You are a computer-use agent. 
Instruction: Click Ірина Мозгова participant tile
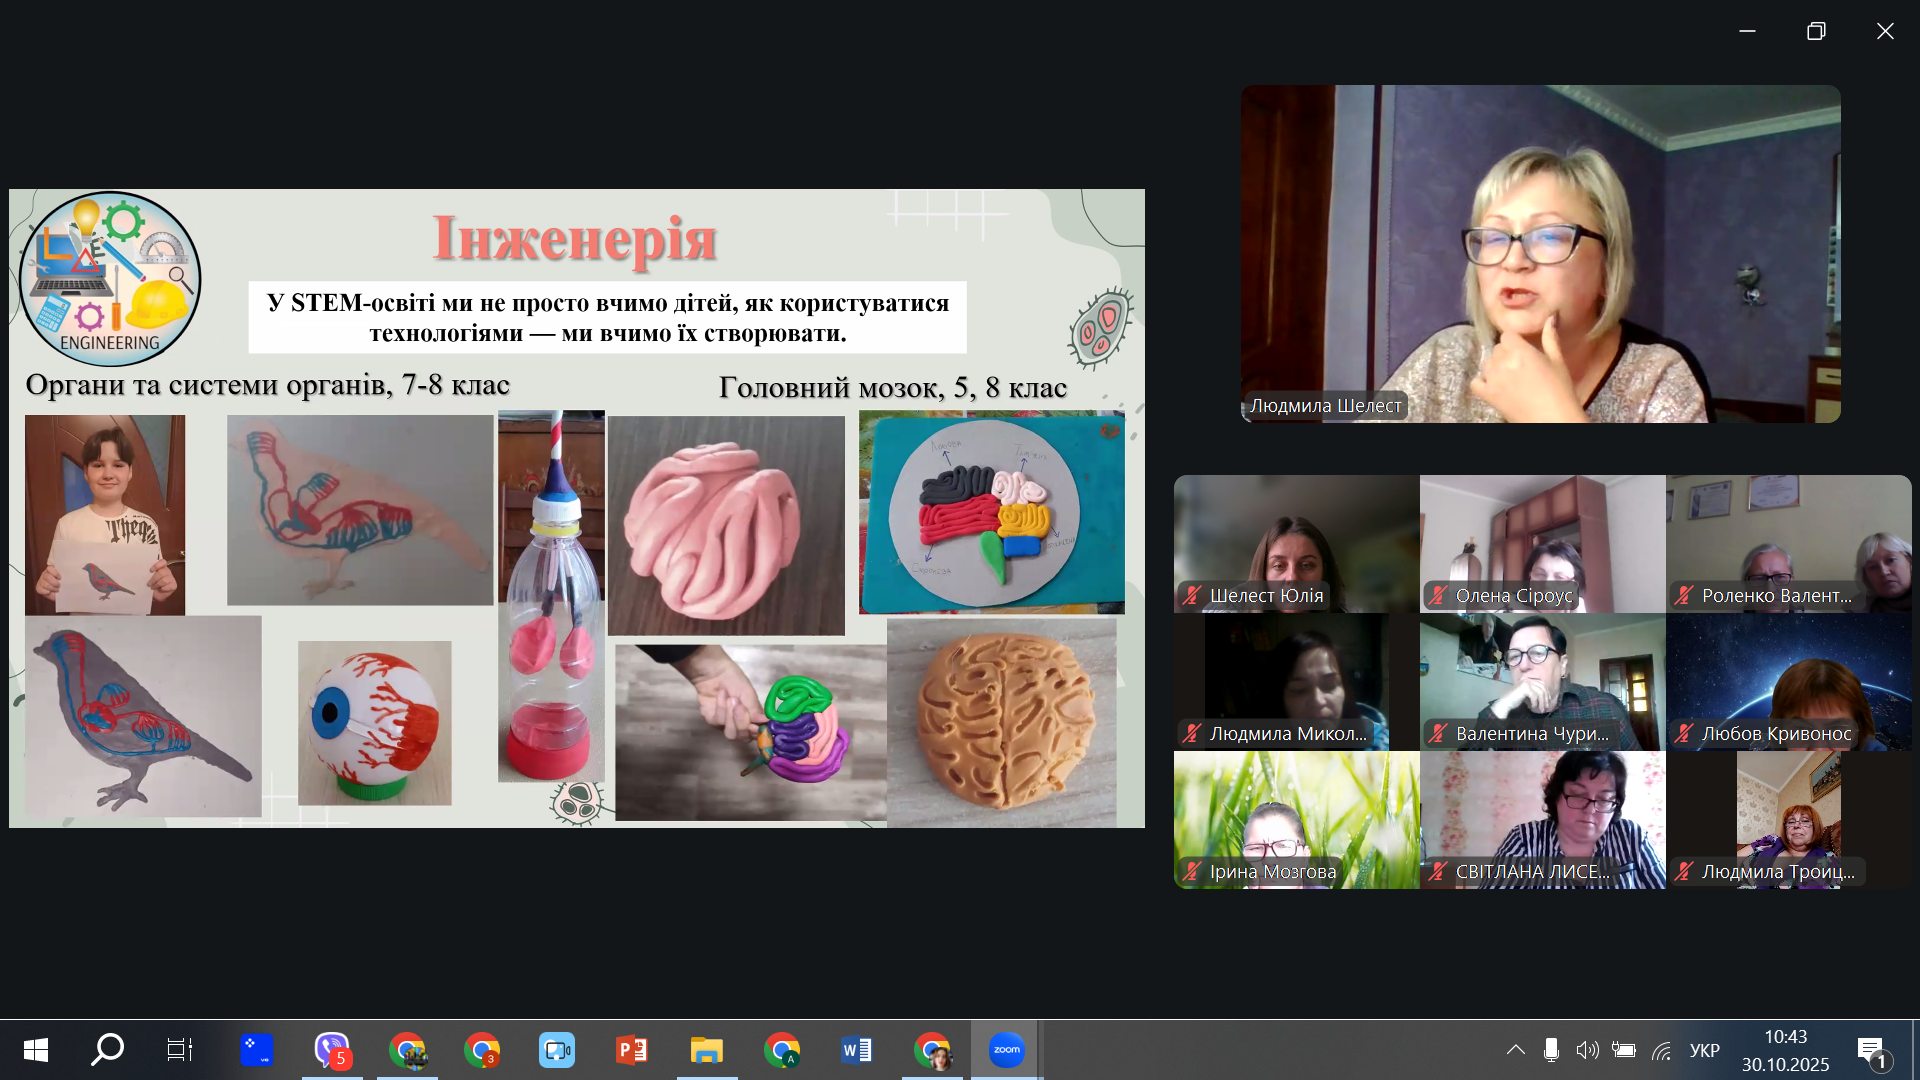pos(1296,819)
